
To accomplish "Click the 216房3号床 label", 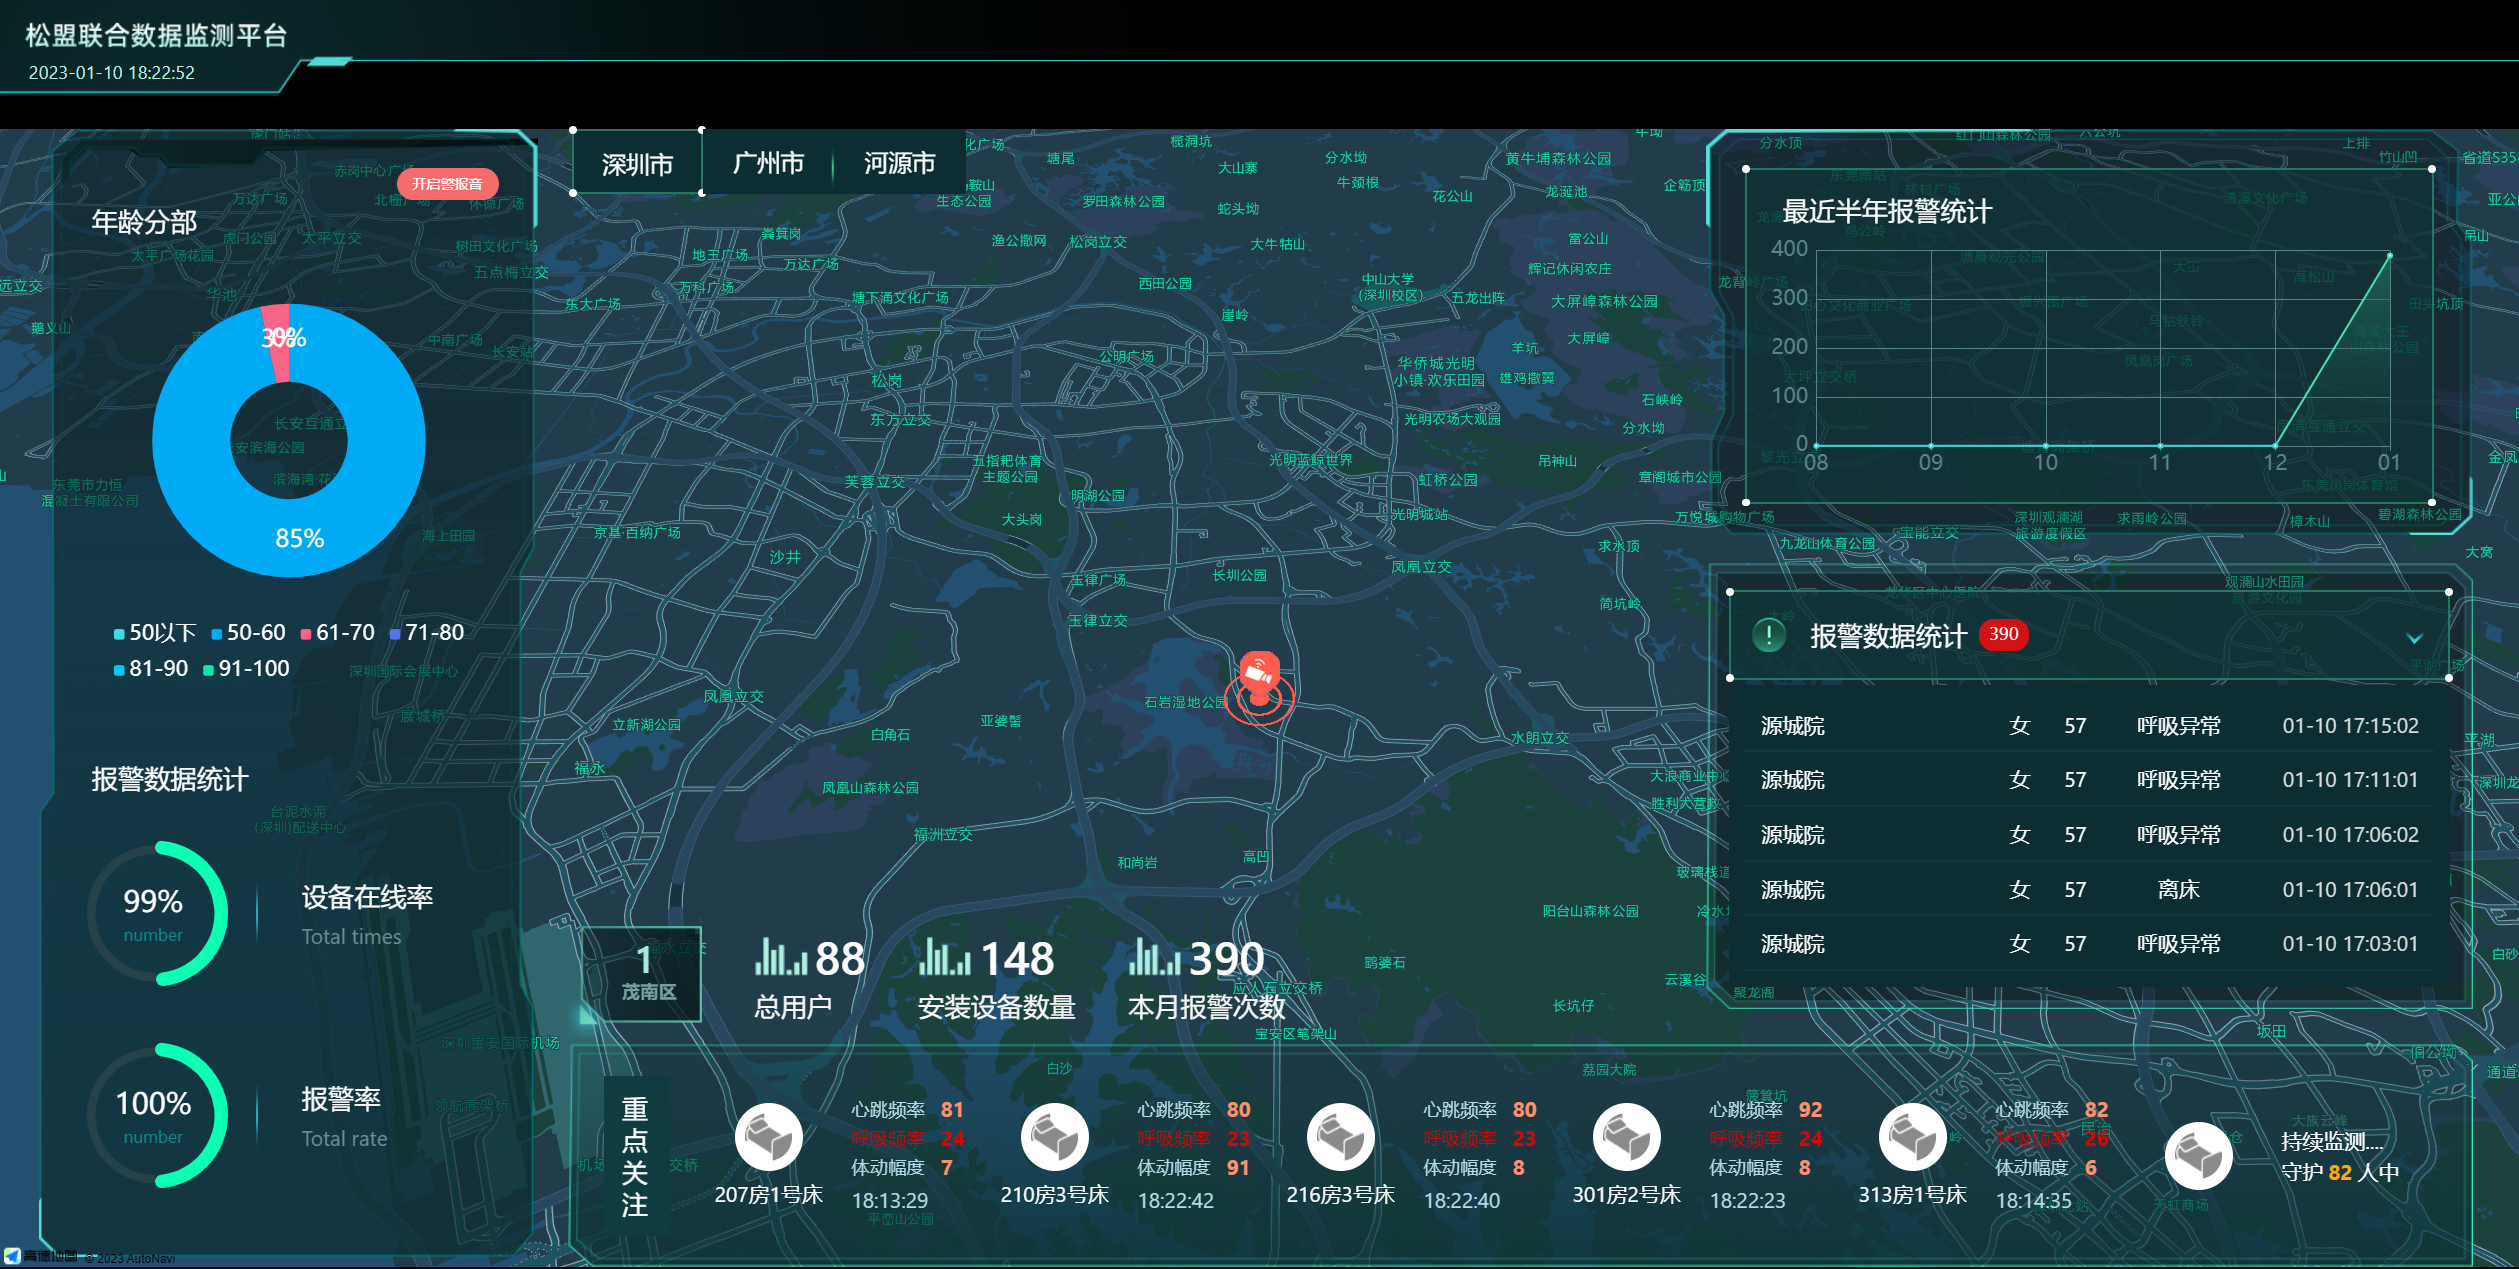I will (x=1341, y=1195).
